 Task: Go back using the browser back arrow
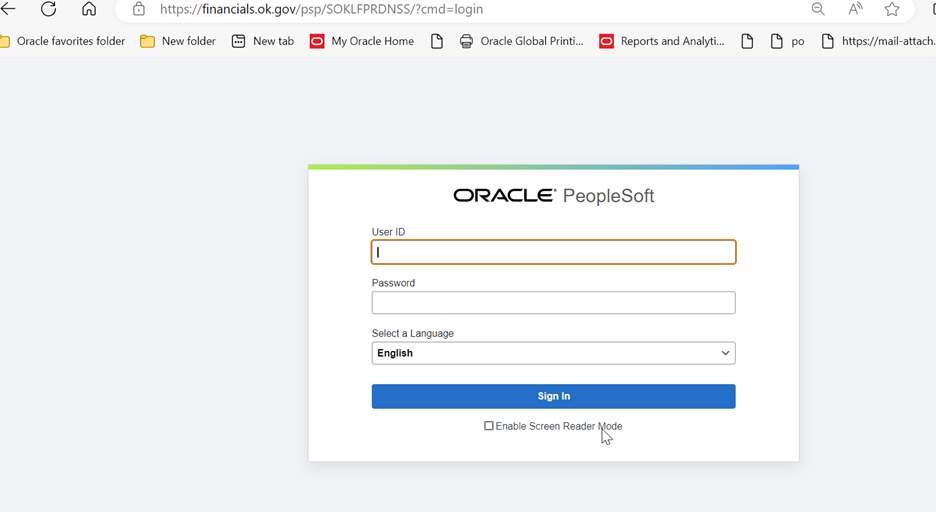coord(8,9)
